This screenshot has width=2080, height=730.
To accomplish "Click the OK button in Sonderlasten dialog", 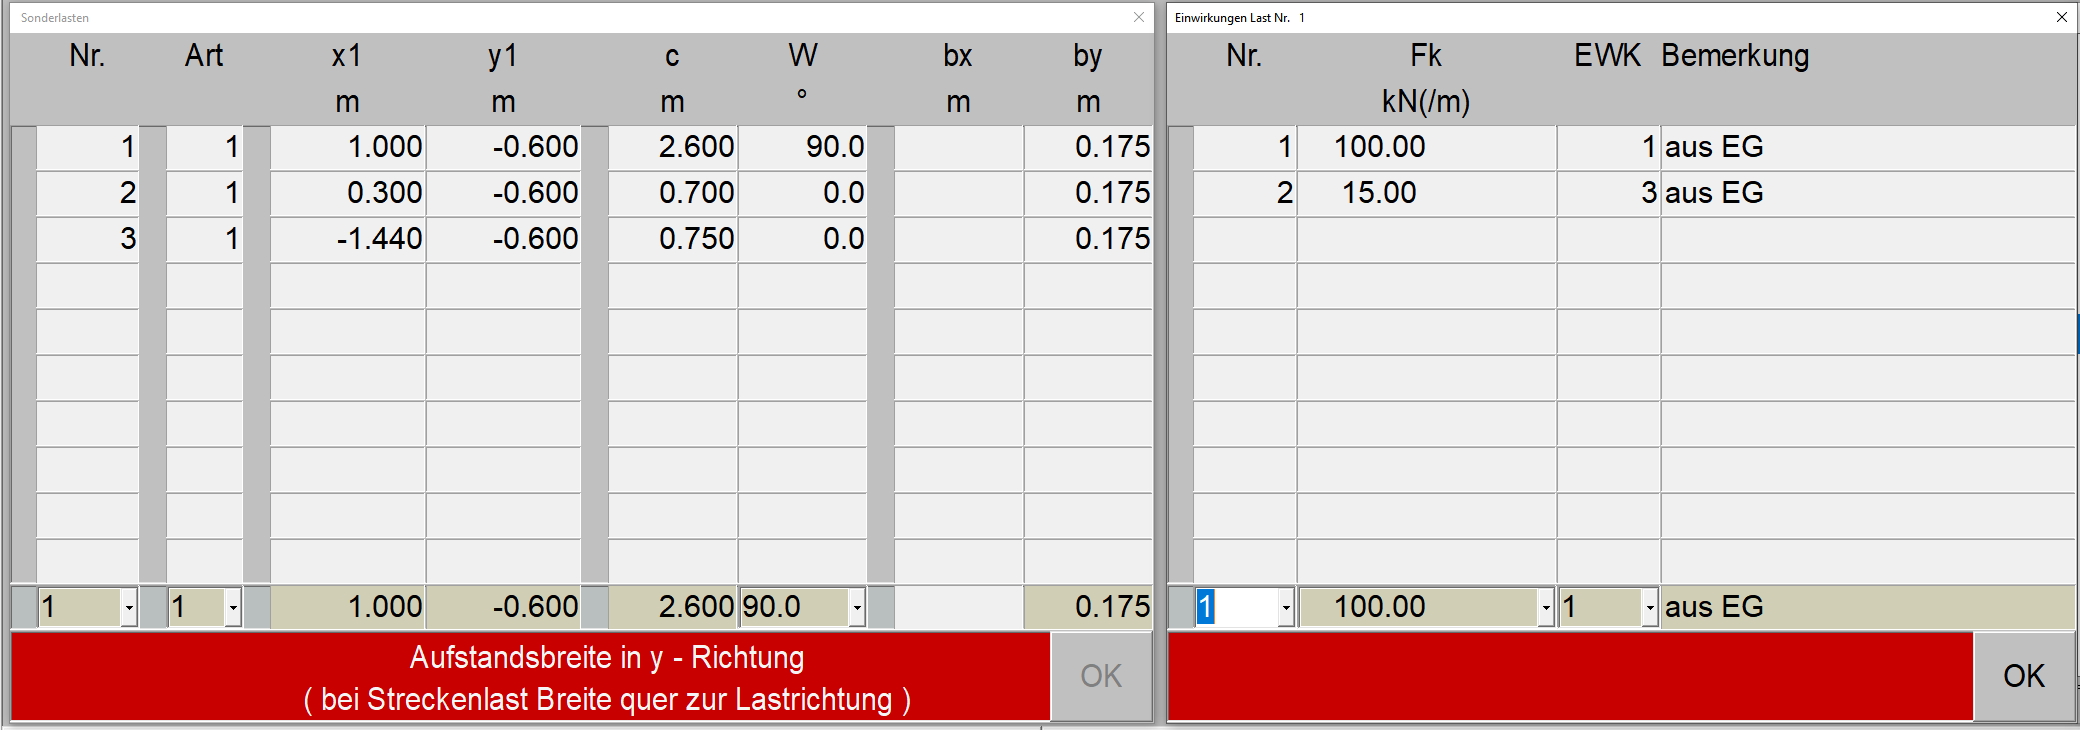I will 1101,676.
